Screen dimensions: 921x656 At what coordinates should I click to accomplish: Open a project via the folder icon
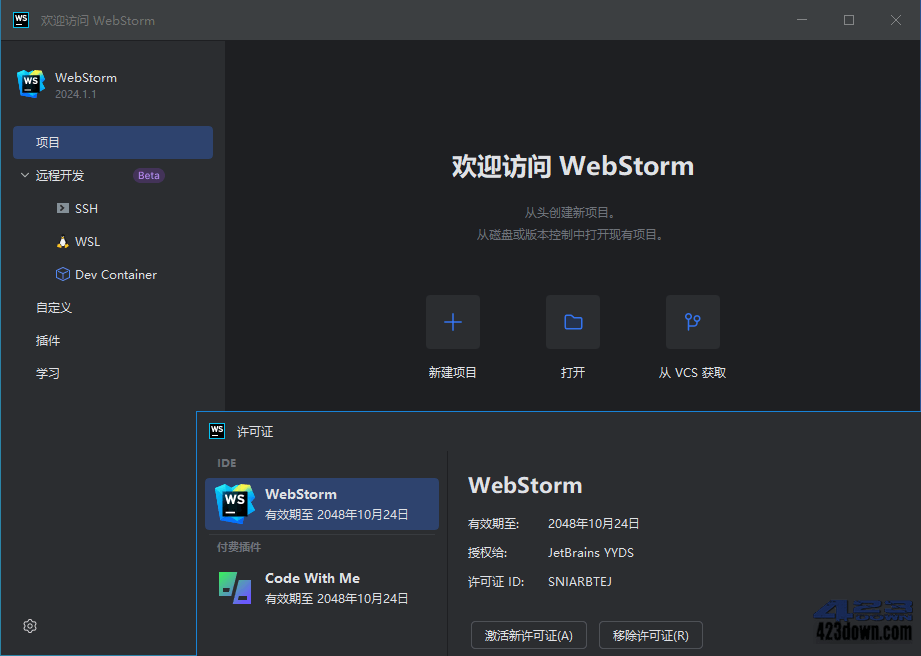[572, 322]
